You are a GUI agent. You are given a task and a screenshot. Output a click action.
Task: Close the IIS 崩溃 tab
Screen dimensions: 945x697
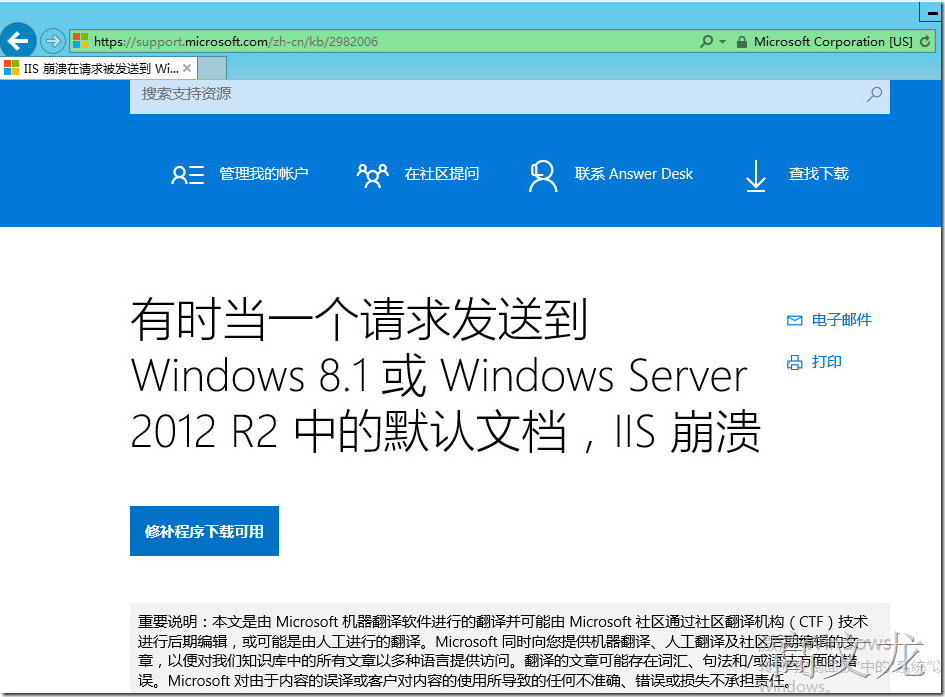pyautogui.click(x=187, y=68)
